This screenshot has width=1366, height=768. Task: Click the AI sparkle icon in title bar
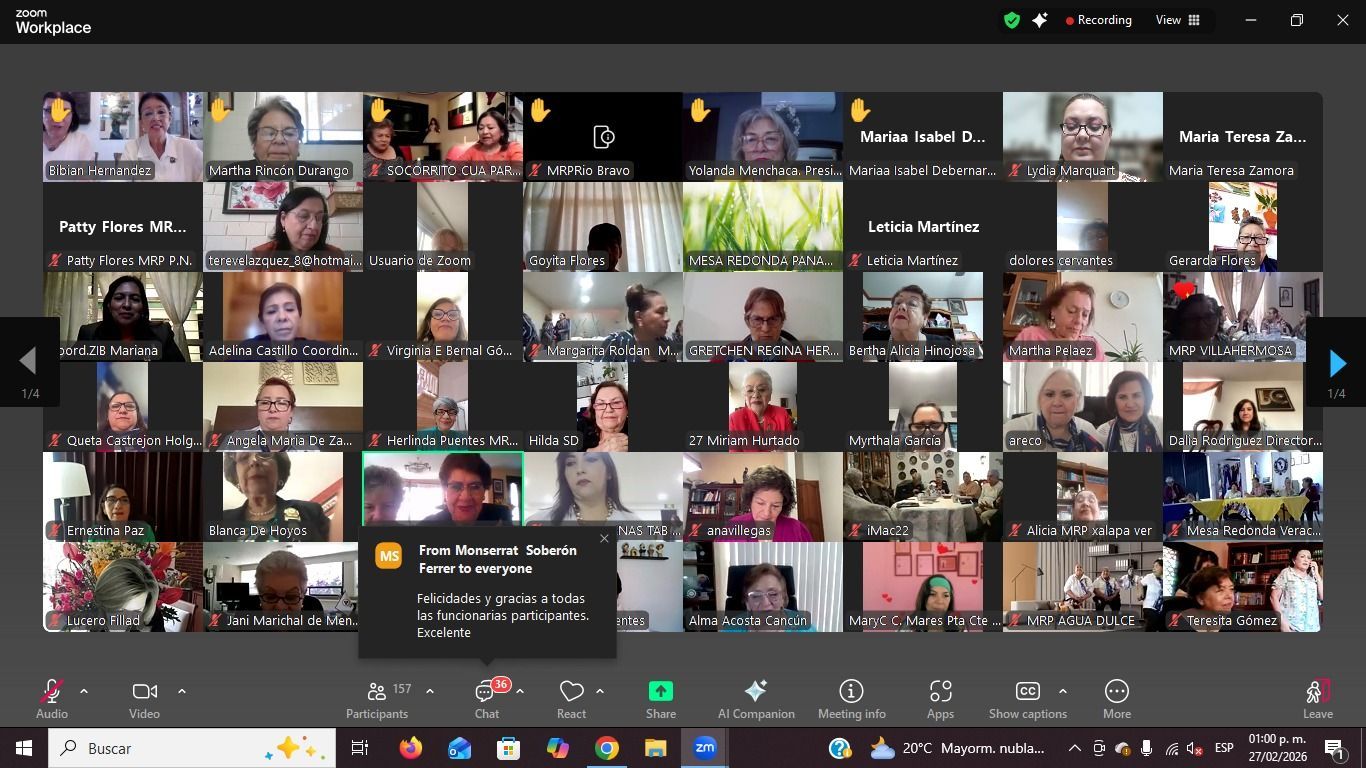tap(1040, 20)
